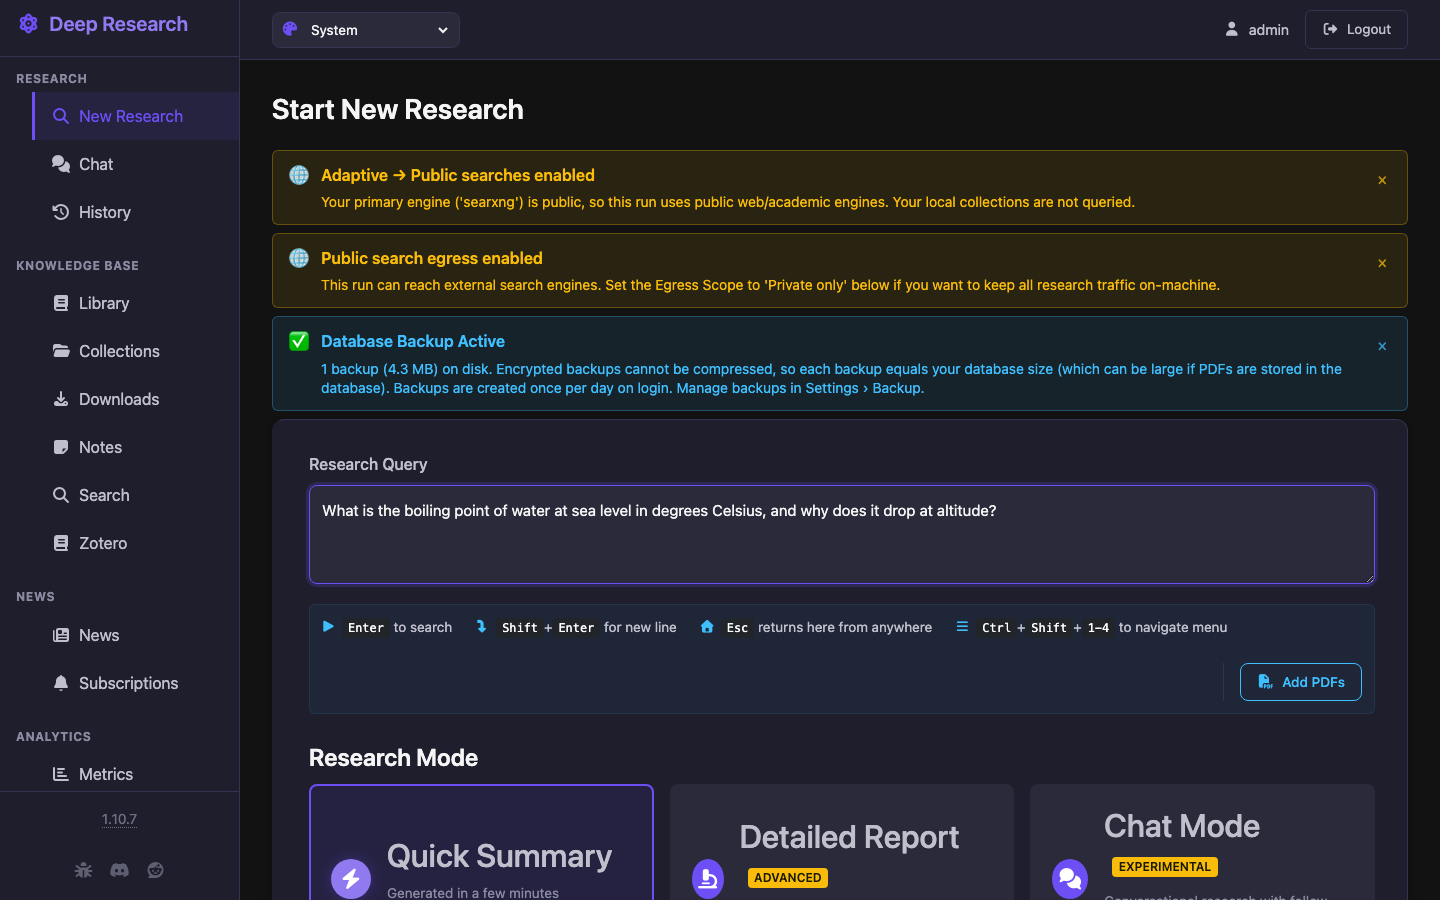Click the 'Database Backup Active' heading

(413, 341)
